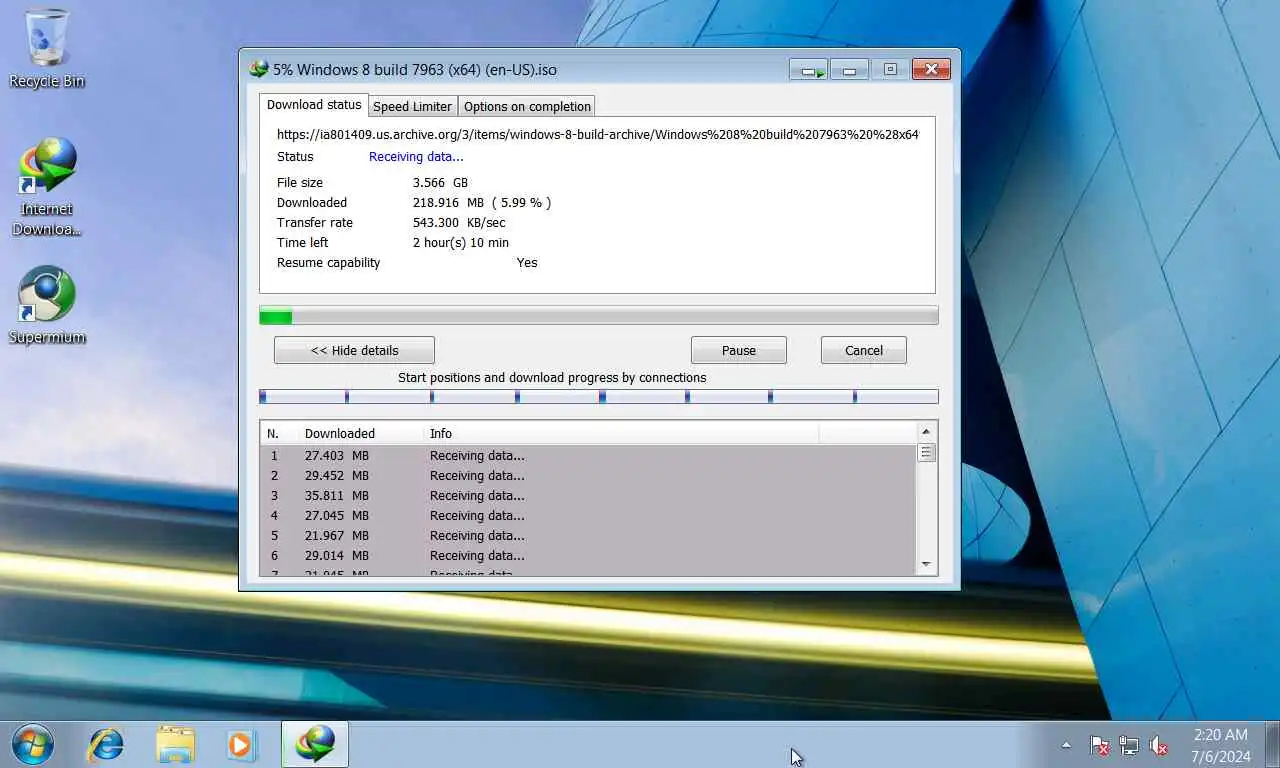Pause the download
This screenshot has width=1280, height=768.
coord(739,350)
